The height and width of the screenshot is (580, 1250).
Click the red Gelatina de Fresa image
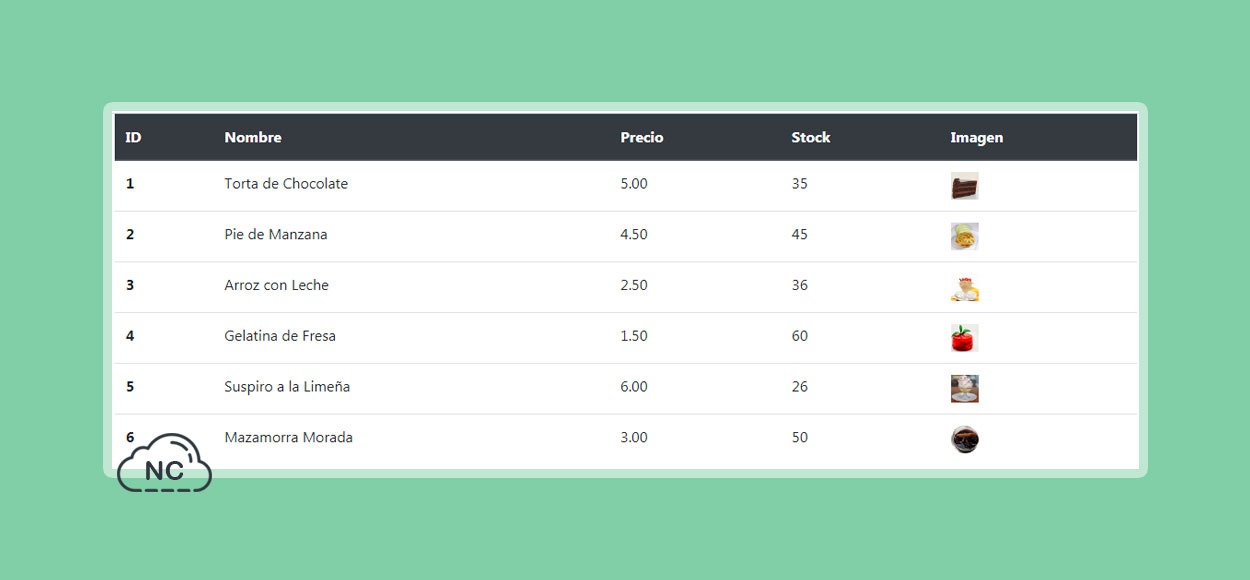tap(965, 338)
